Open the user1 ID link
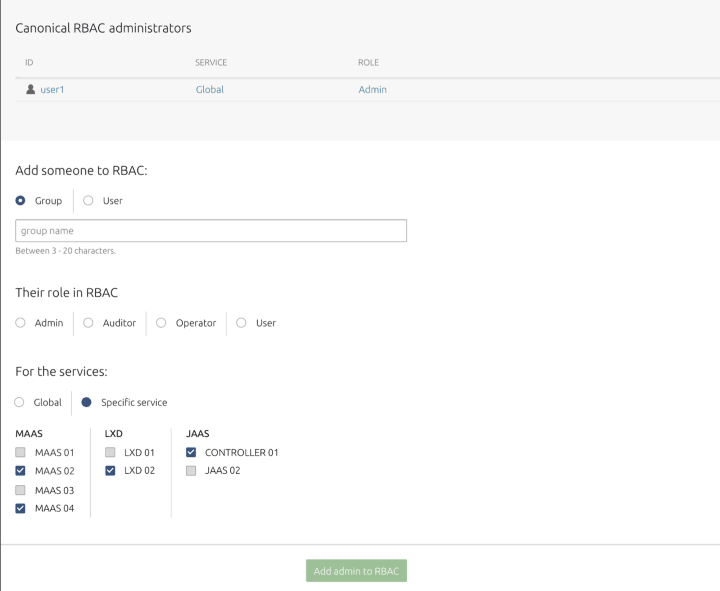The image size is (720, 591). [x=53, y=90]
